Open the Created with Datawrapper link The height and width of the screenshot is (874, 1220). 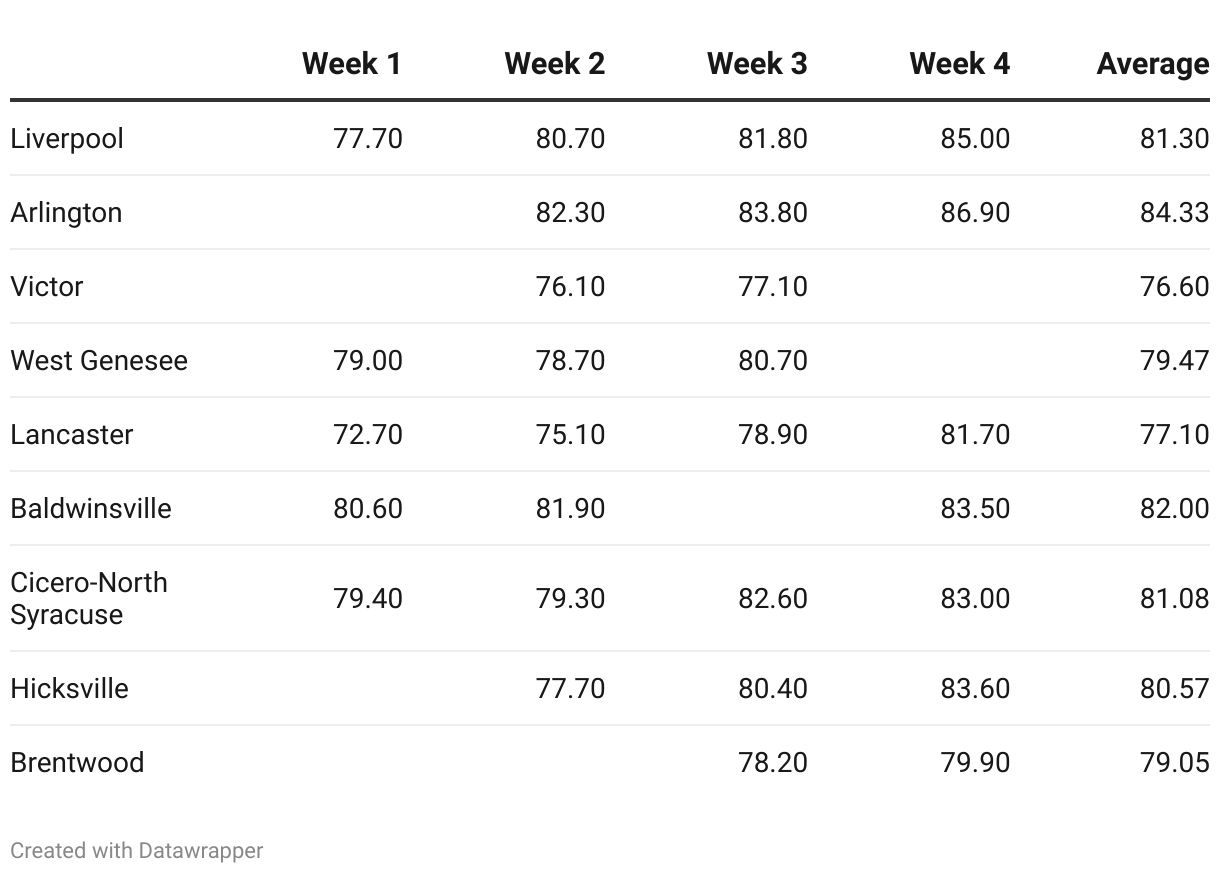pos(137,851)
